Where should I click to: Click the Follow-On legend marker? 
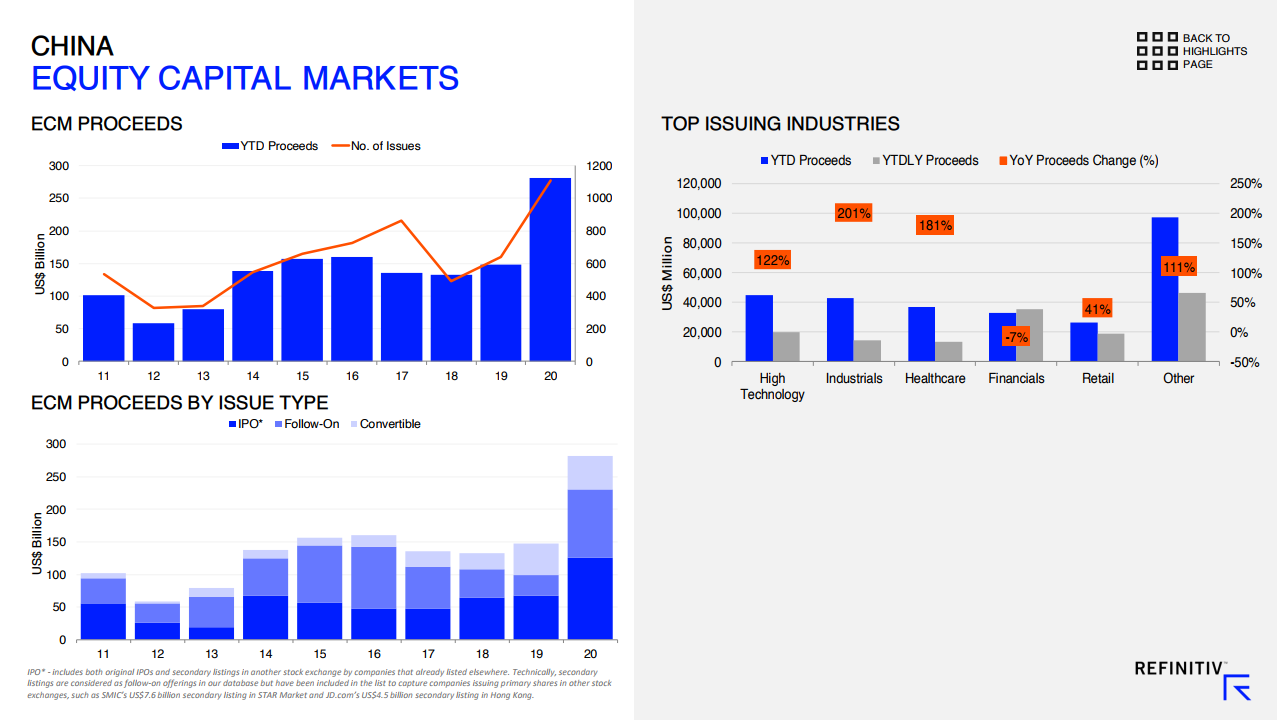point(276,424)
